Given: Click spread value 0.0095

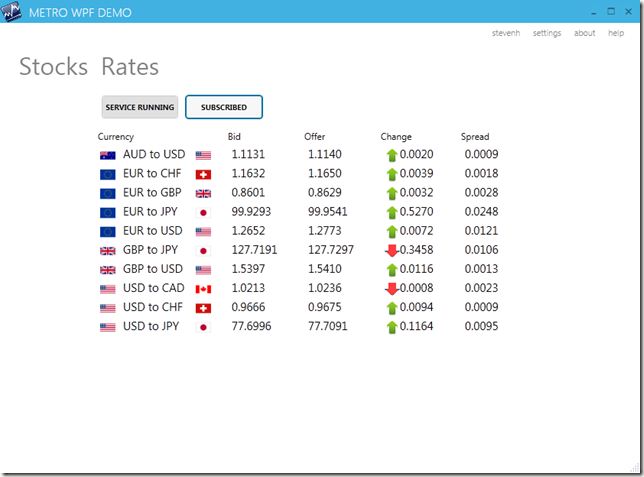Looking at the screenshot, I should tap(481, 326).
